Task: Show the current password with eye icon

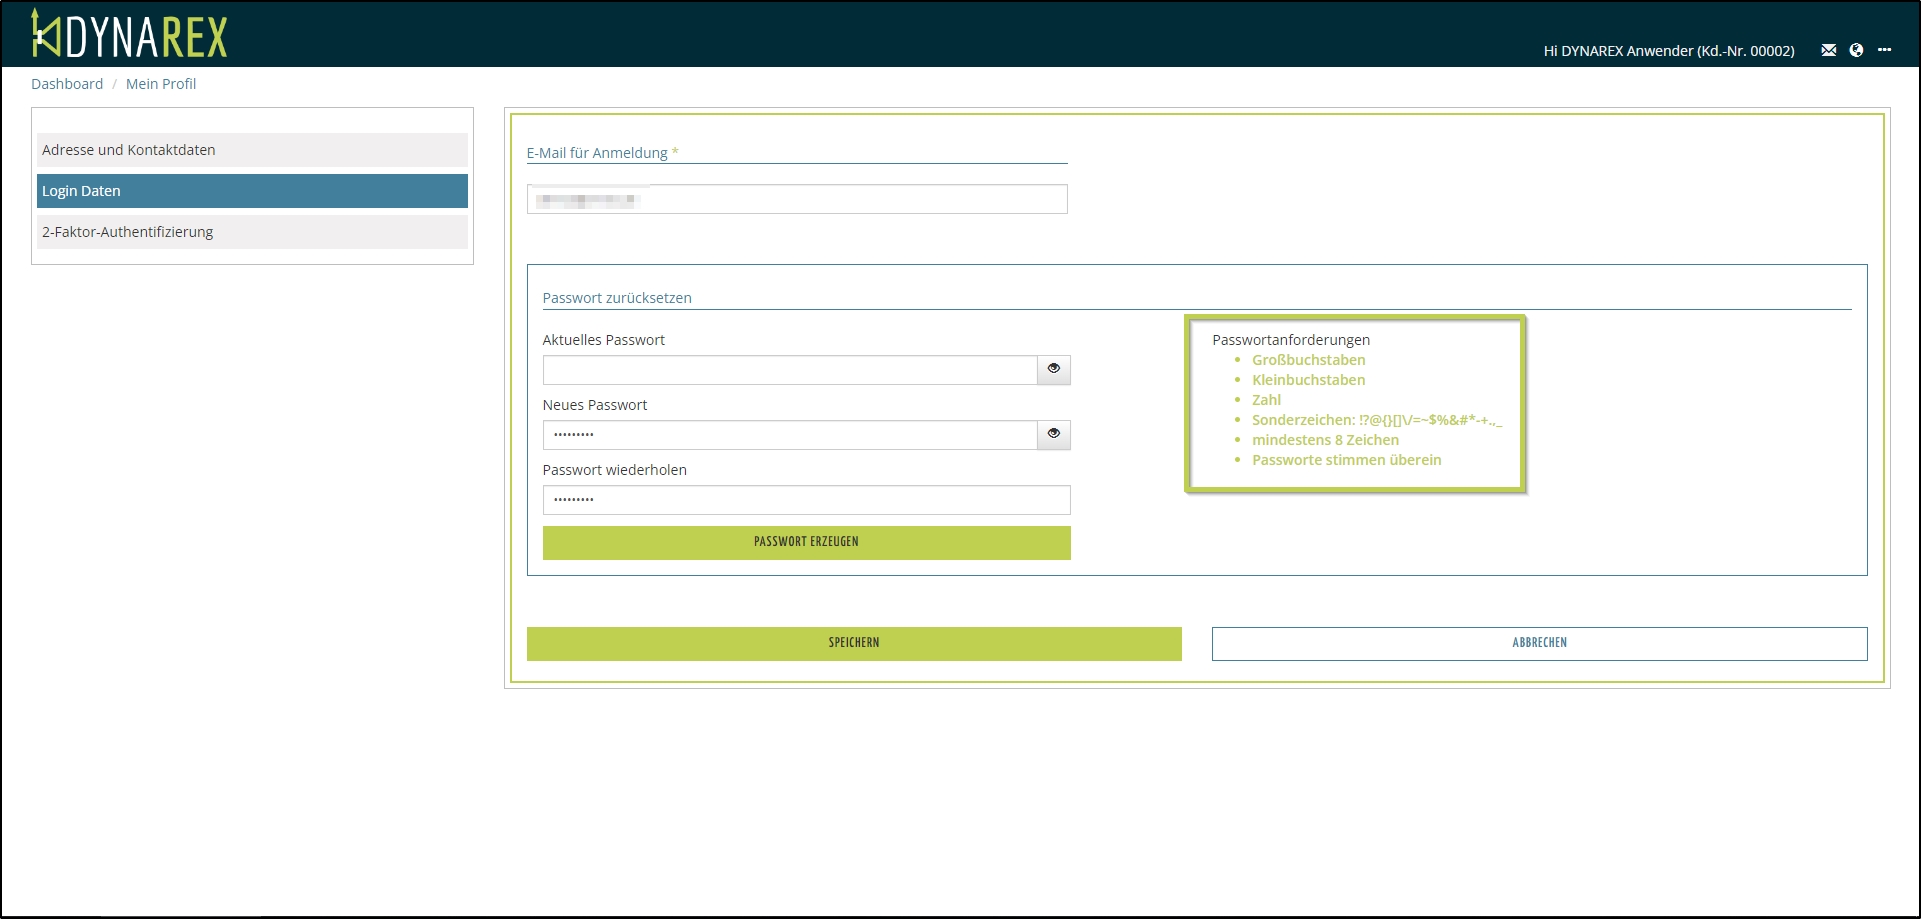Action: pyautogui.click(x=1053, y=369)
